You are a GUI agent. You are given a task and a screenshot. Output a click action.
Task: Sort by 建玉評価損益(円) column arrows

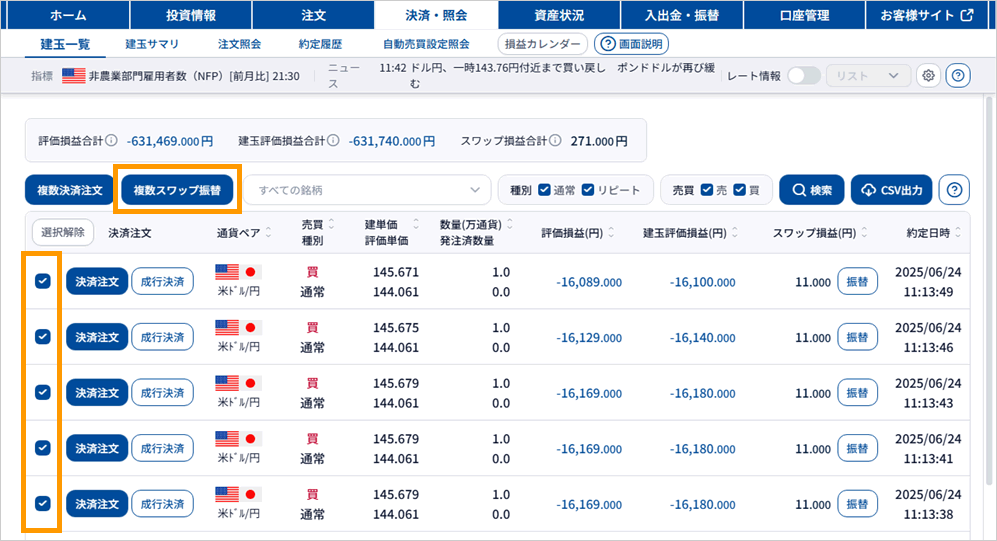click(x=735, y=233)
